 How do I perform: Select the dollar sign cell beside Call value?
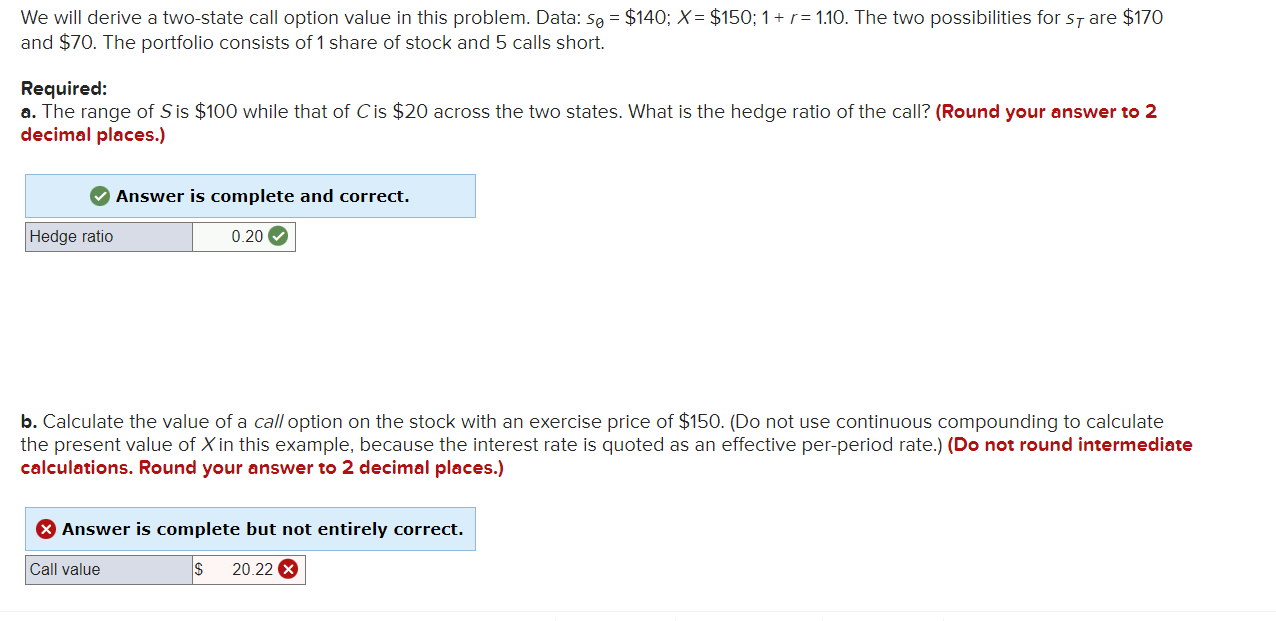pyautogui.click(x=199, y=569)
